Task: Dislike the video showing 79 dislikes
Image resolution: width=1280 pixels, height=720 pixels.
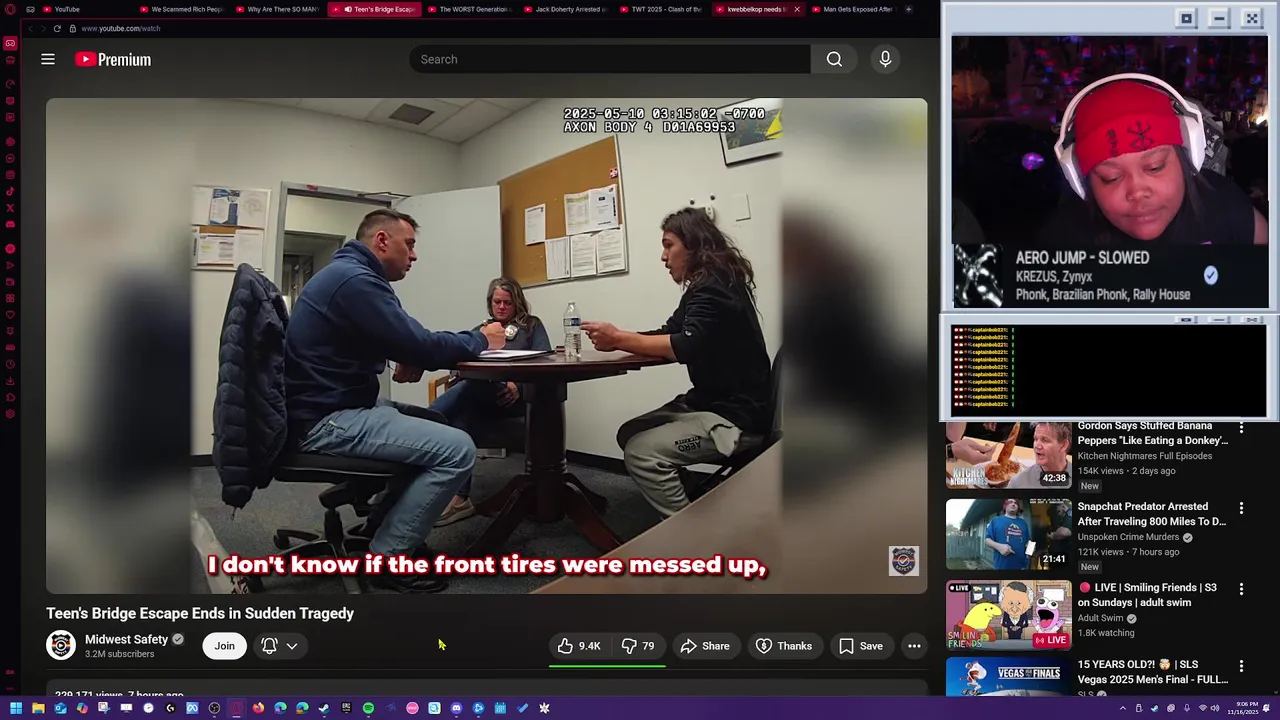Action: point(637,646)
